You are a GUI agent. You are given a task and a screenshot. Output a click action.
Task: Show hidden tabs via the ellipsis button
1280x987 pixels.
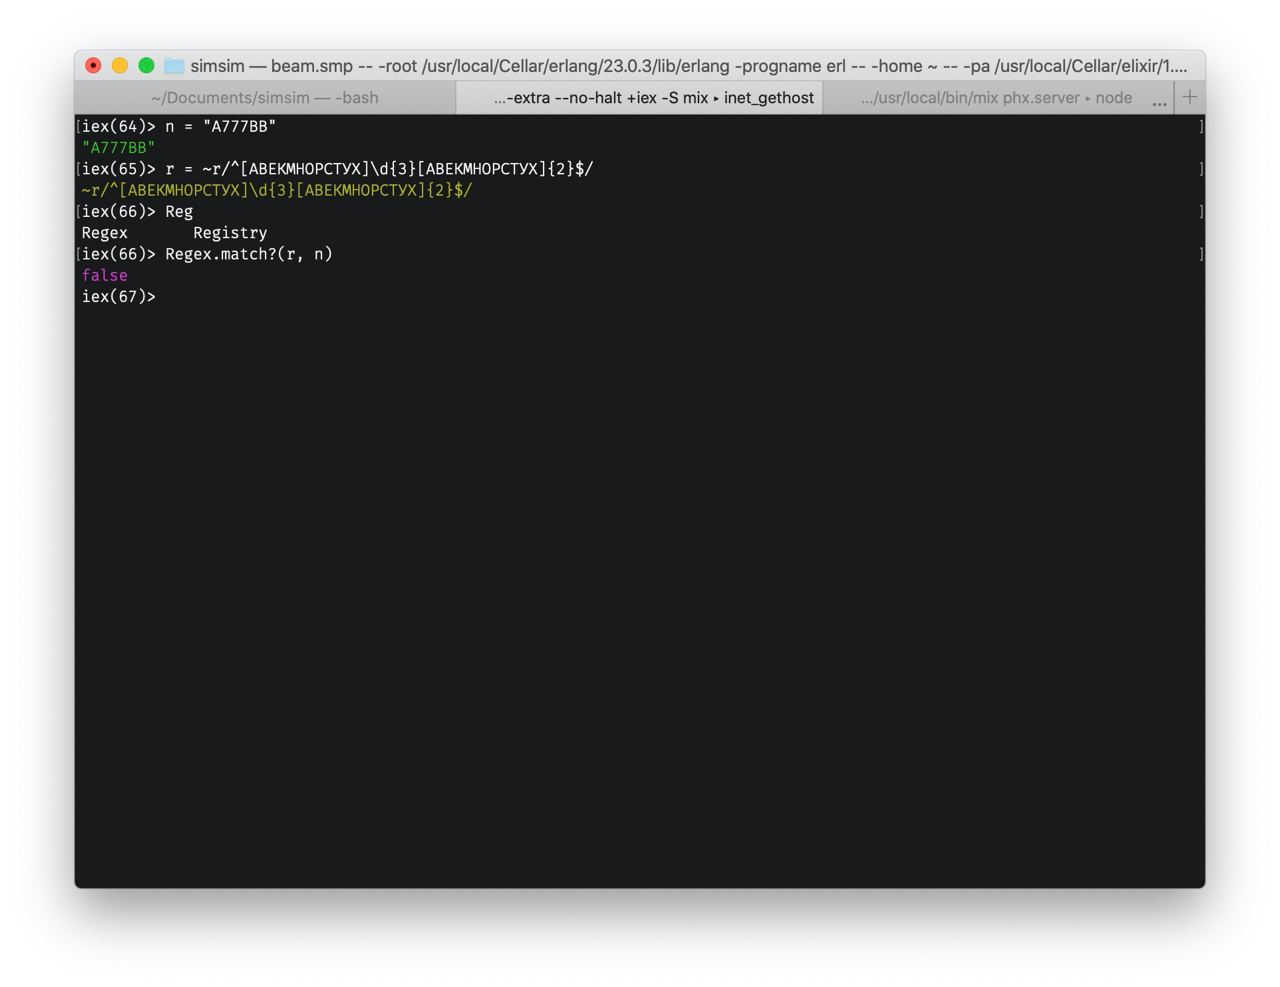(1159, 100)
